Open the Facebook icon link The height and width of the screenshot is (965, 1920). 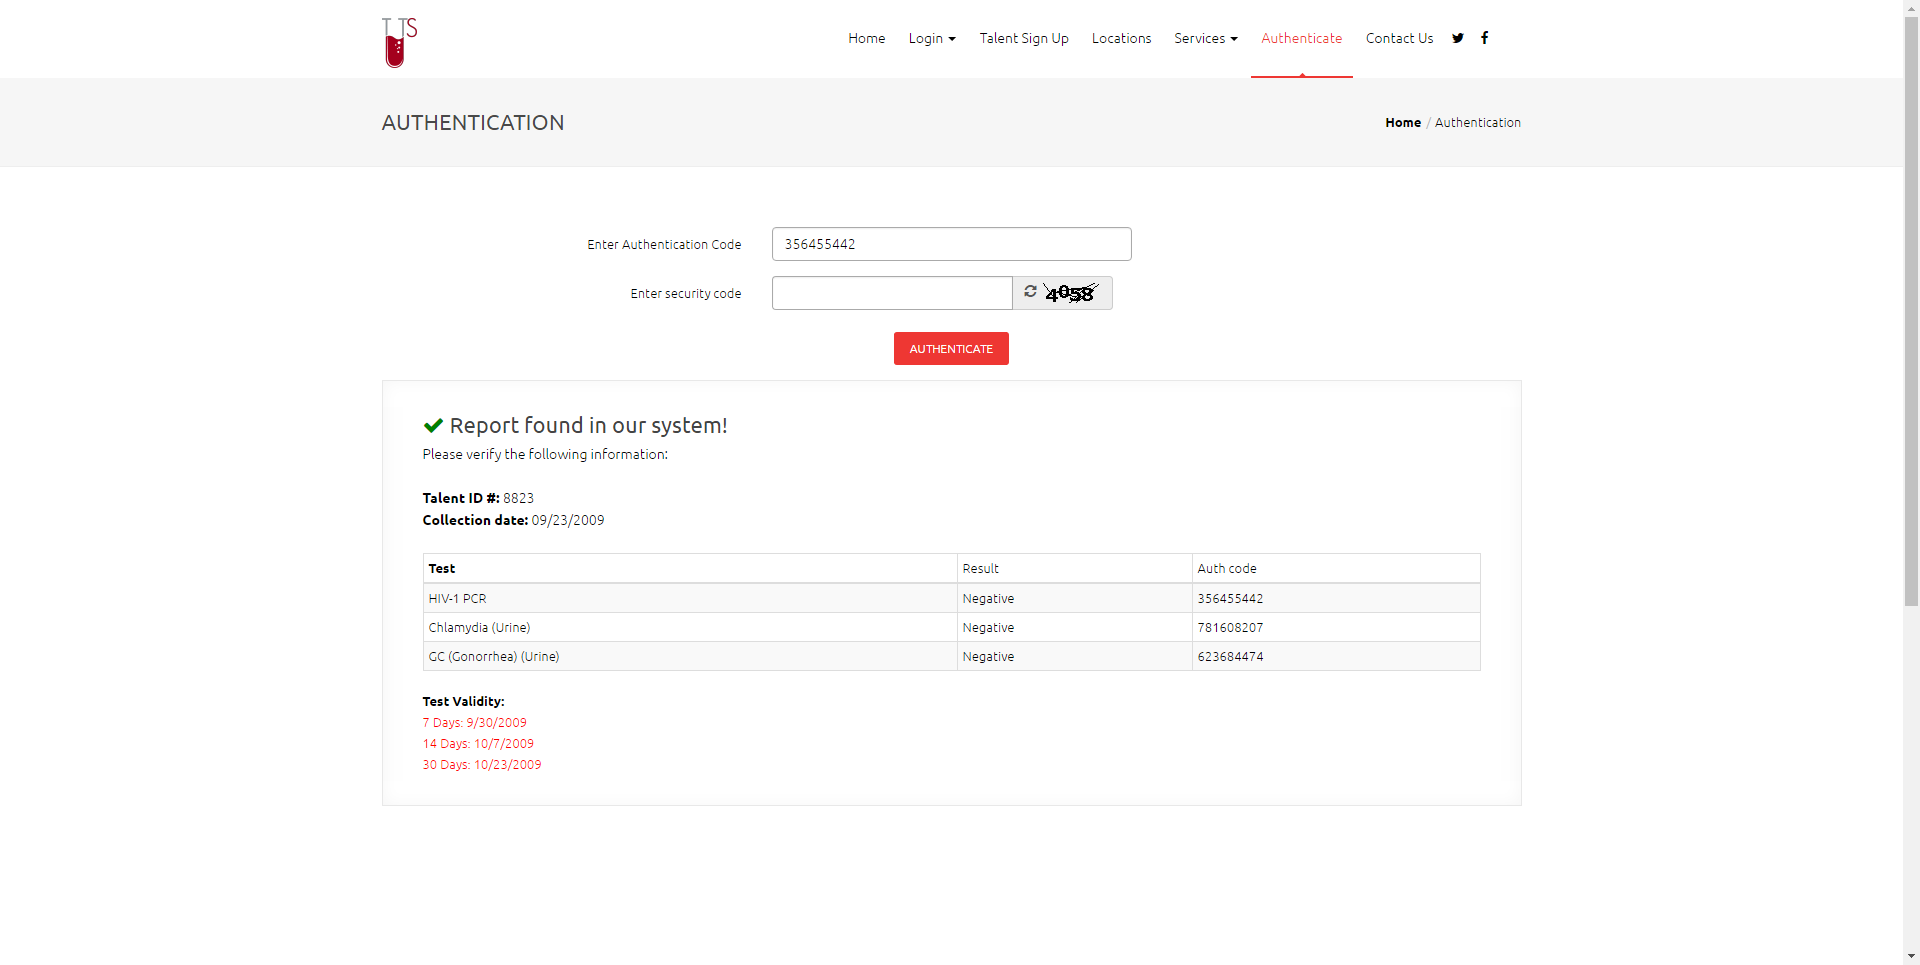1485,38
